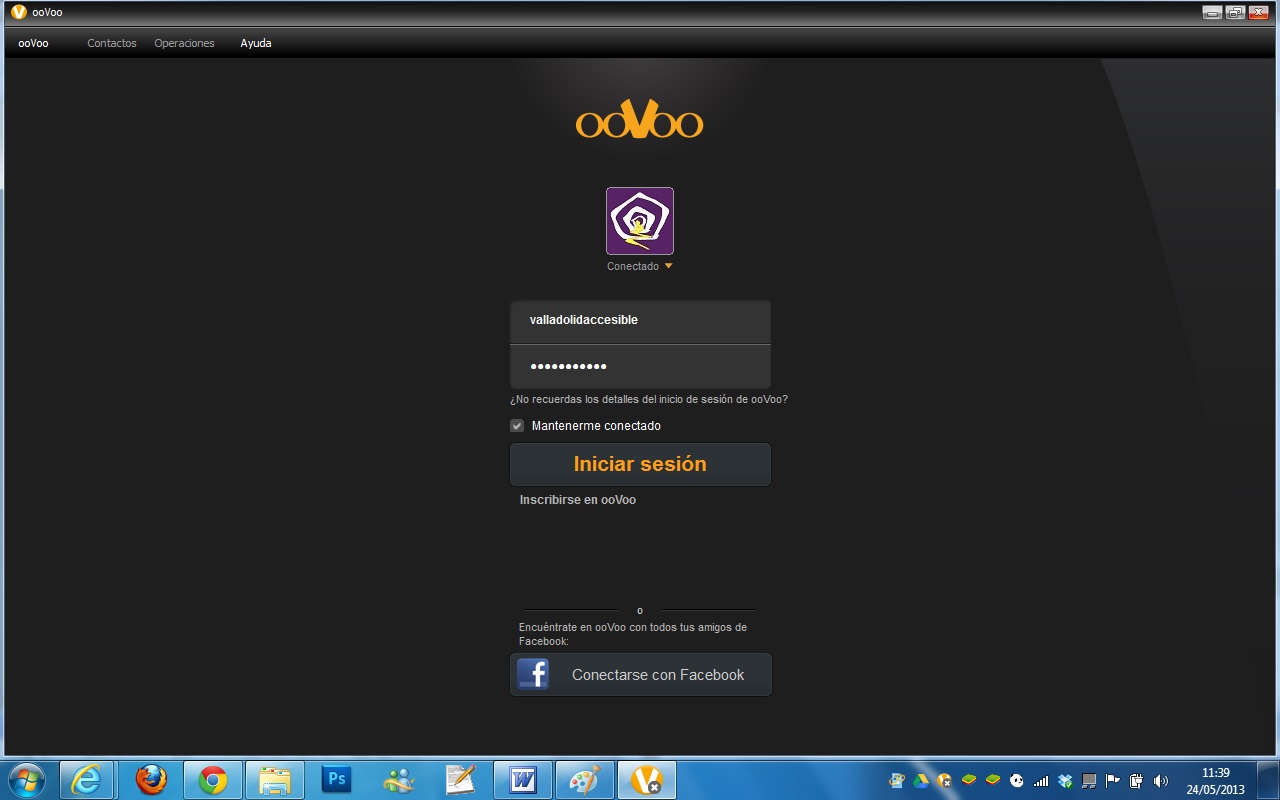Click Inscribirse en ooVoo link
The width and height of the screenshot is (1280, 800).
[578, 499]
